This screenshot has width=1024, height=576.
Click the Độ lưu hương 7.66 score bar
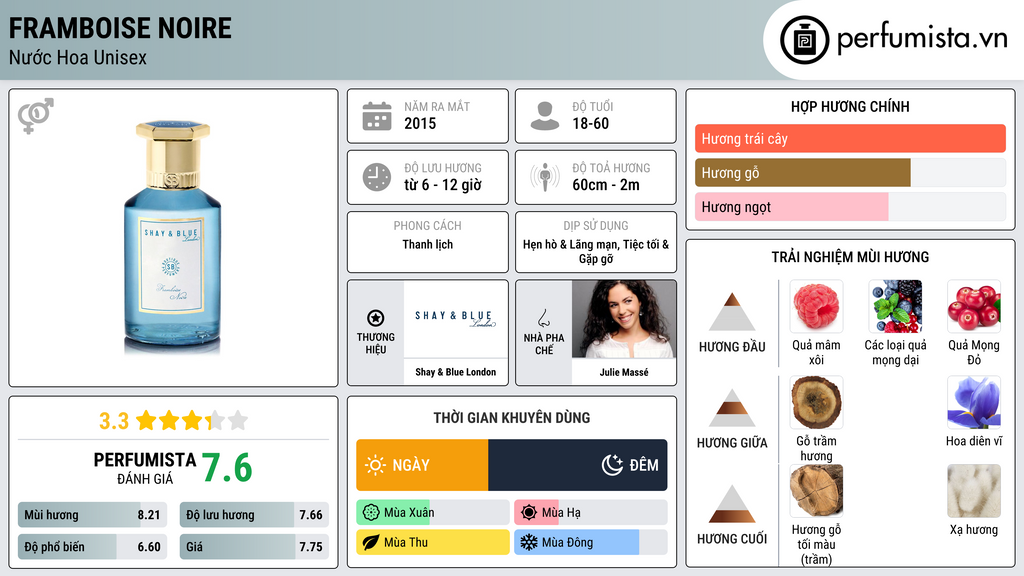coord(254,515)
